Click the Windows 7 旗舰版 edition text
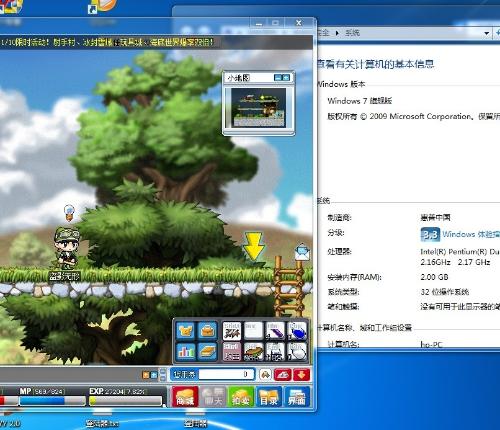Image resolution: width=500 pixels, height=430 pixels. [x=360, y=101]
